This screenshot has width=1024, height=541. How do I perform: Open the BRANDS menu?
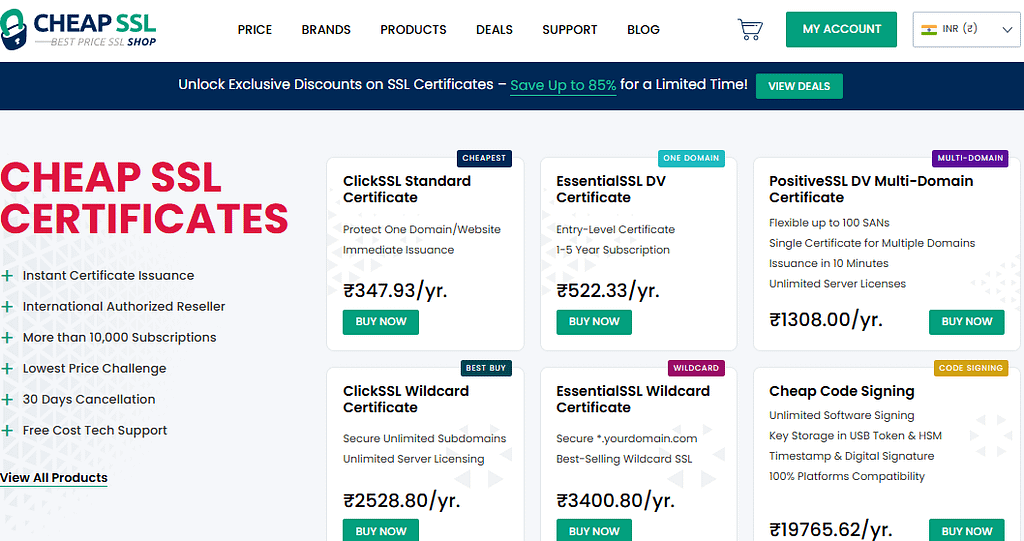pos(326,29)
